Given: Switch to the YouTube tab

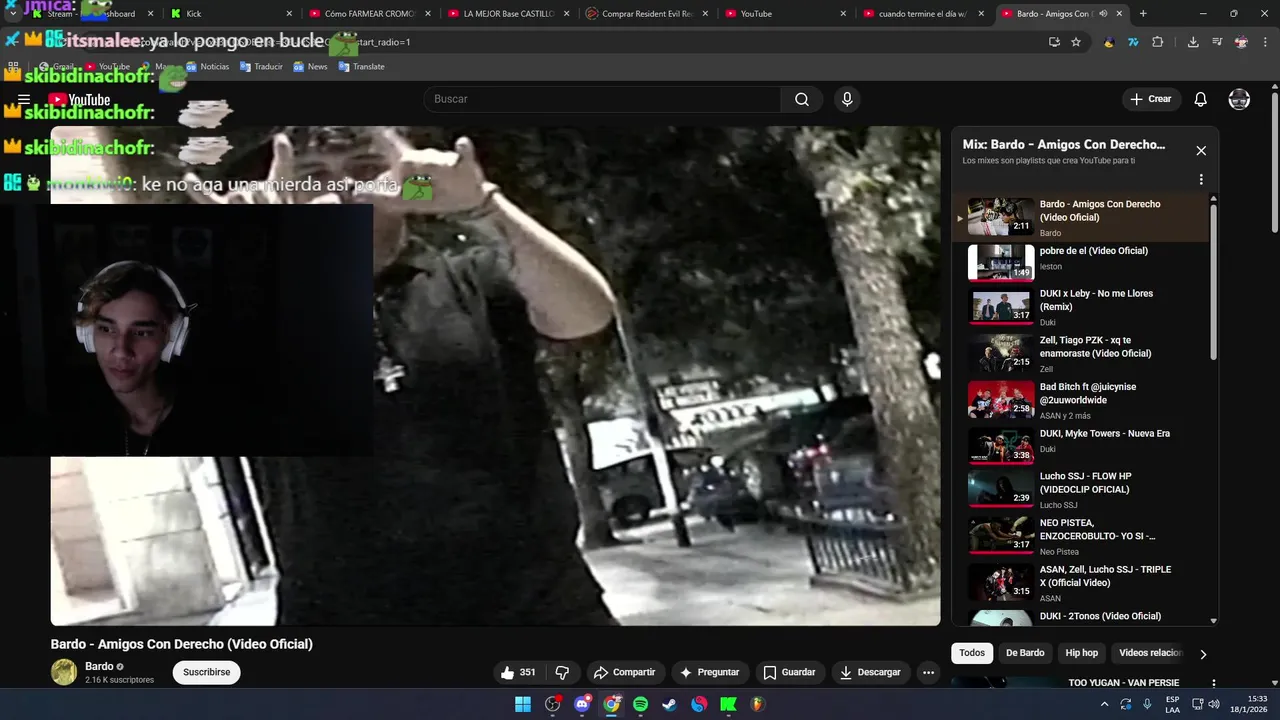Looking at the screenshot, I should click(x=785, y=14).
